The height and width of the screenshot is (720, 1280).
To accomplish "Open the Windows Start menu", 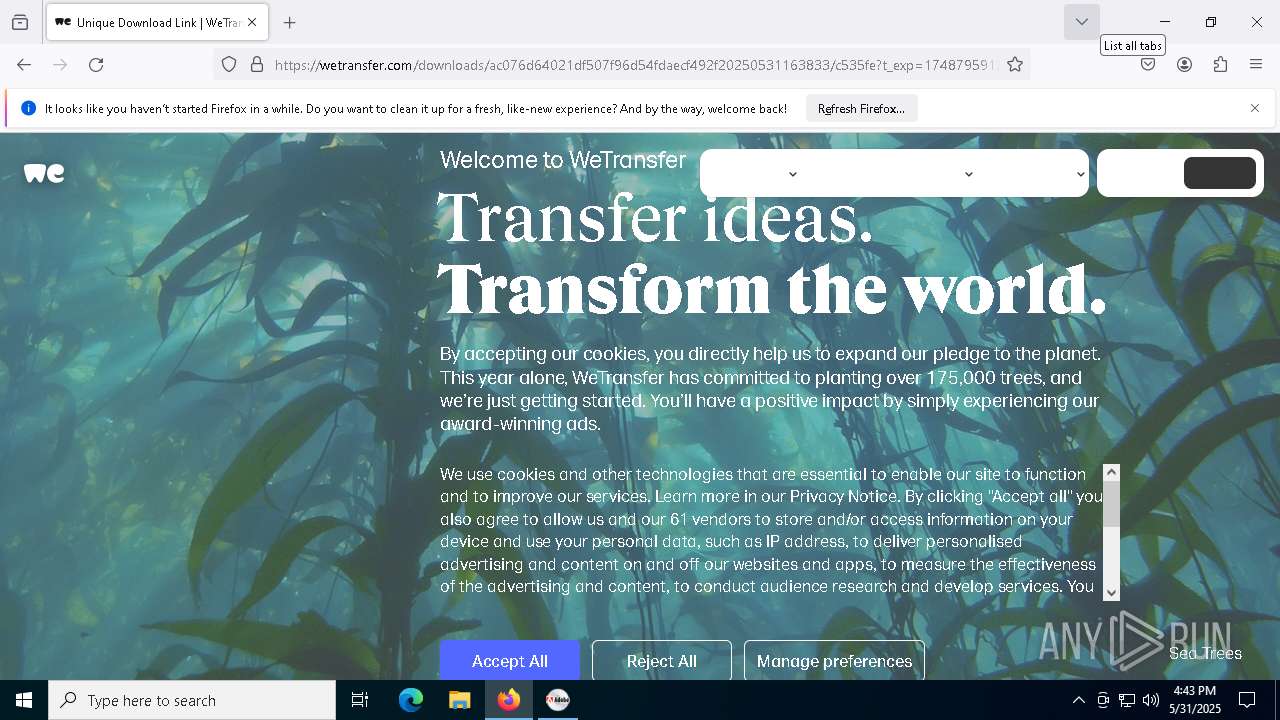I will coord(24,700).
